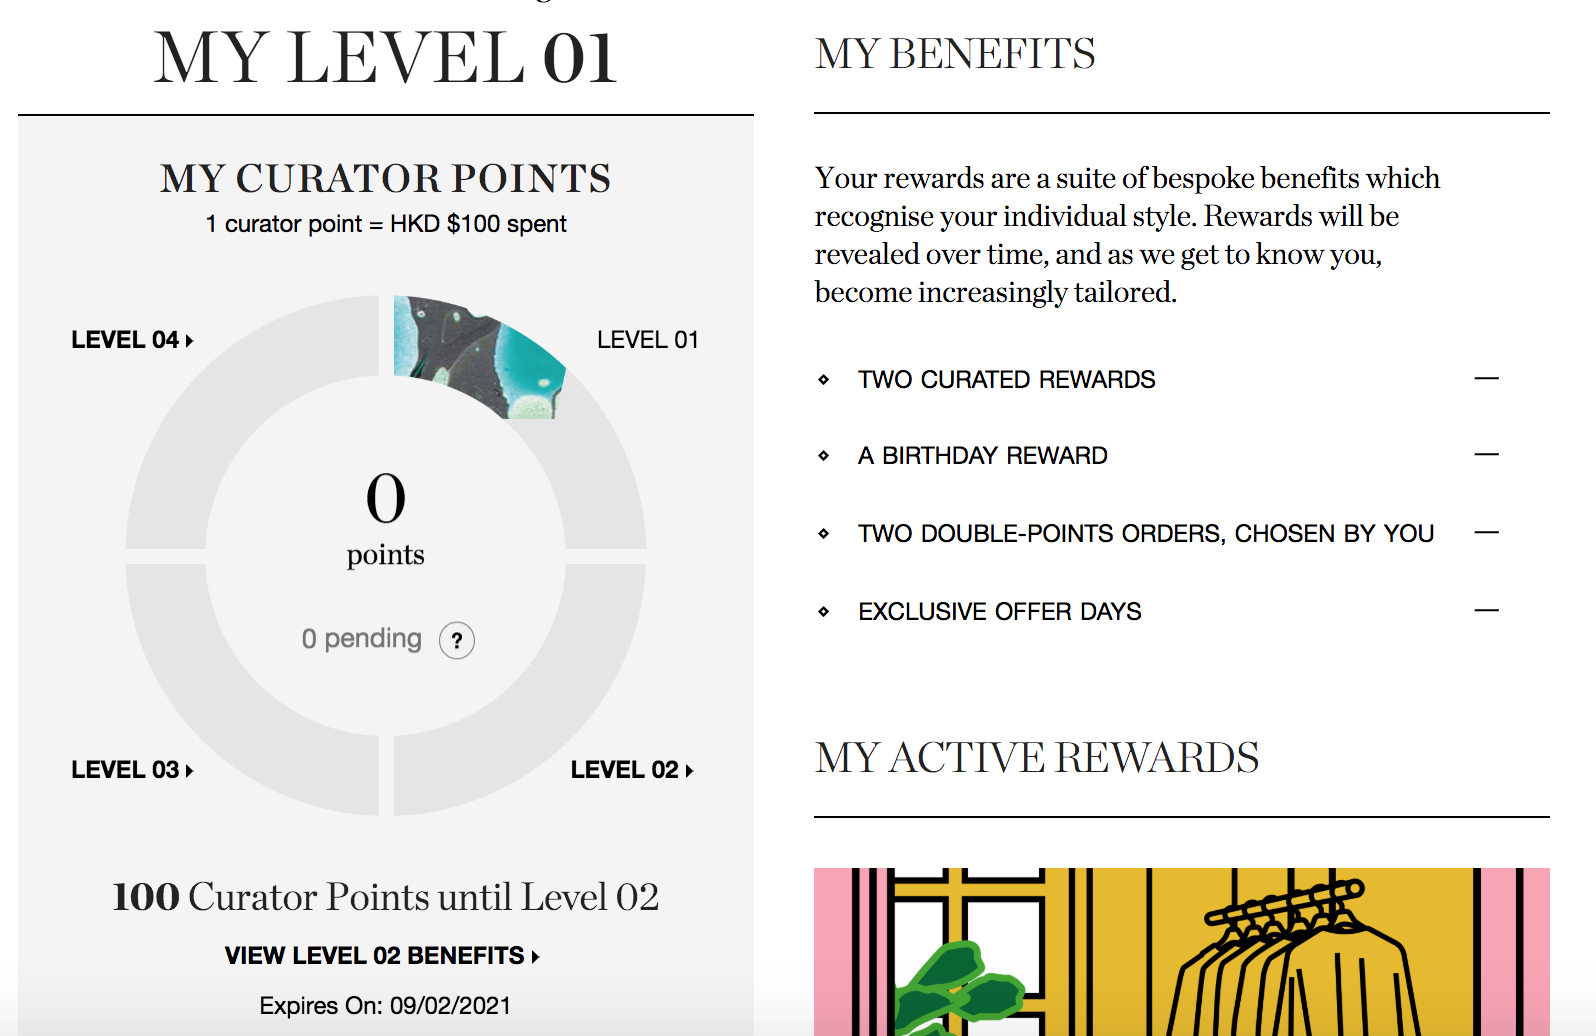Select the Level 01 label
The width and height of the screenshot is (1596, 1036).
click(647, 340)
